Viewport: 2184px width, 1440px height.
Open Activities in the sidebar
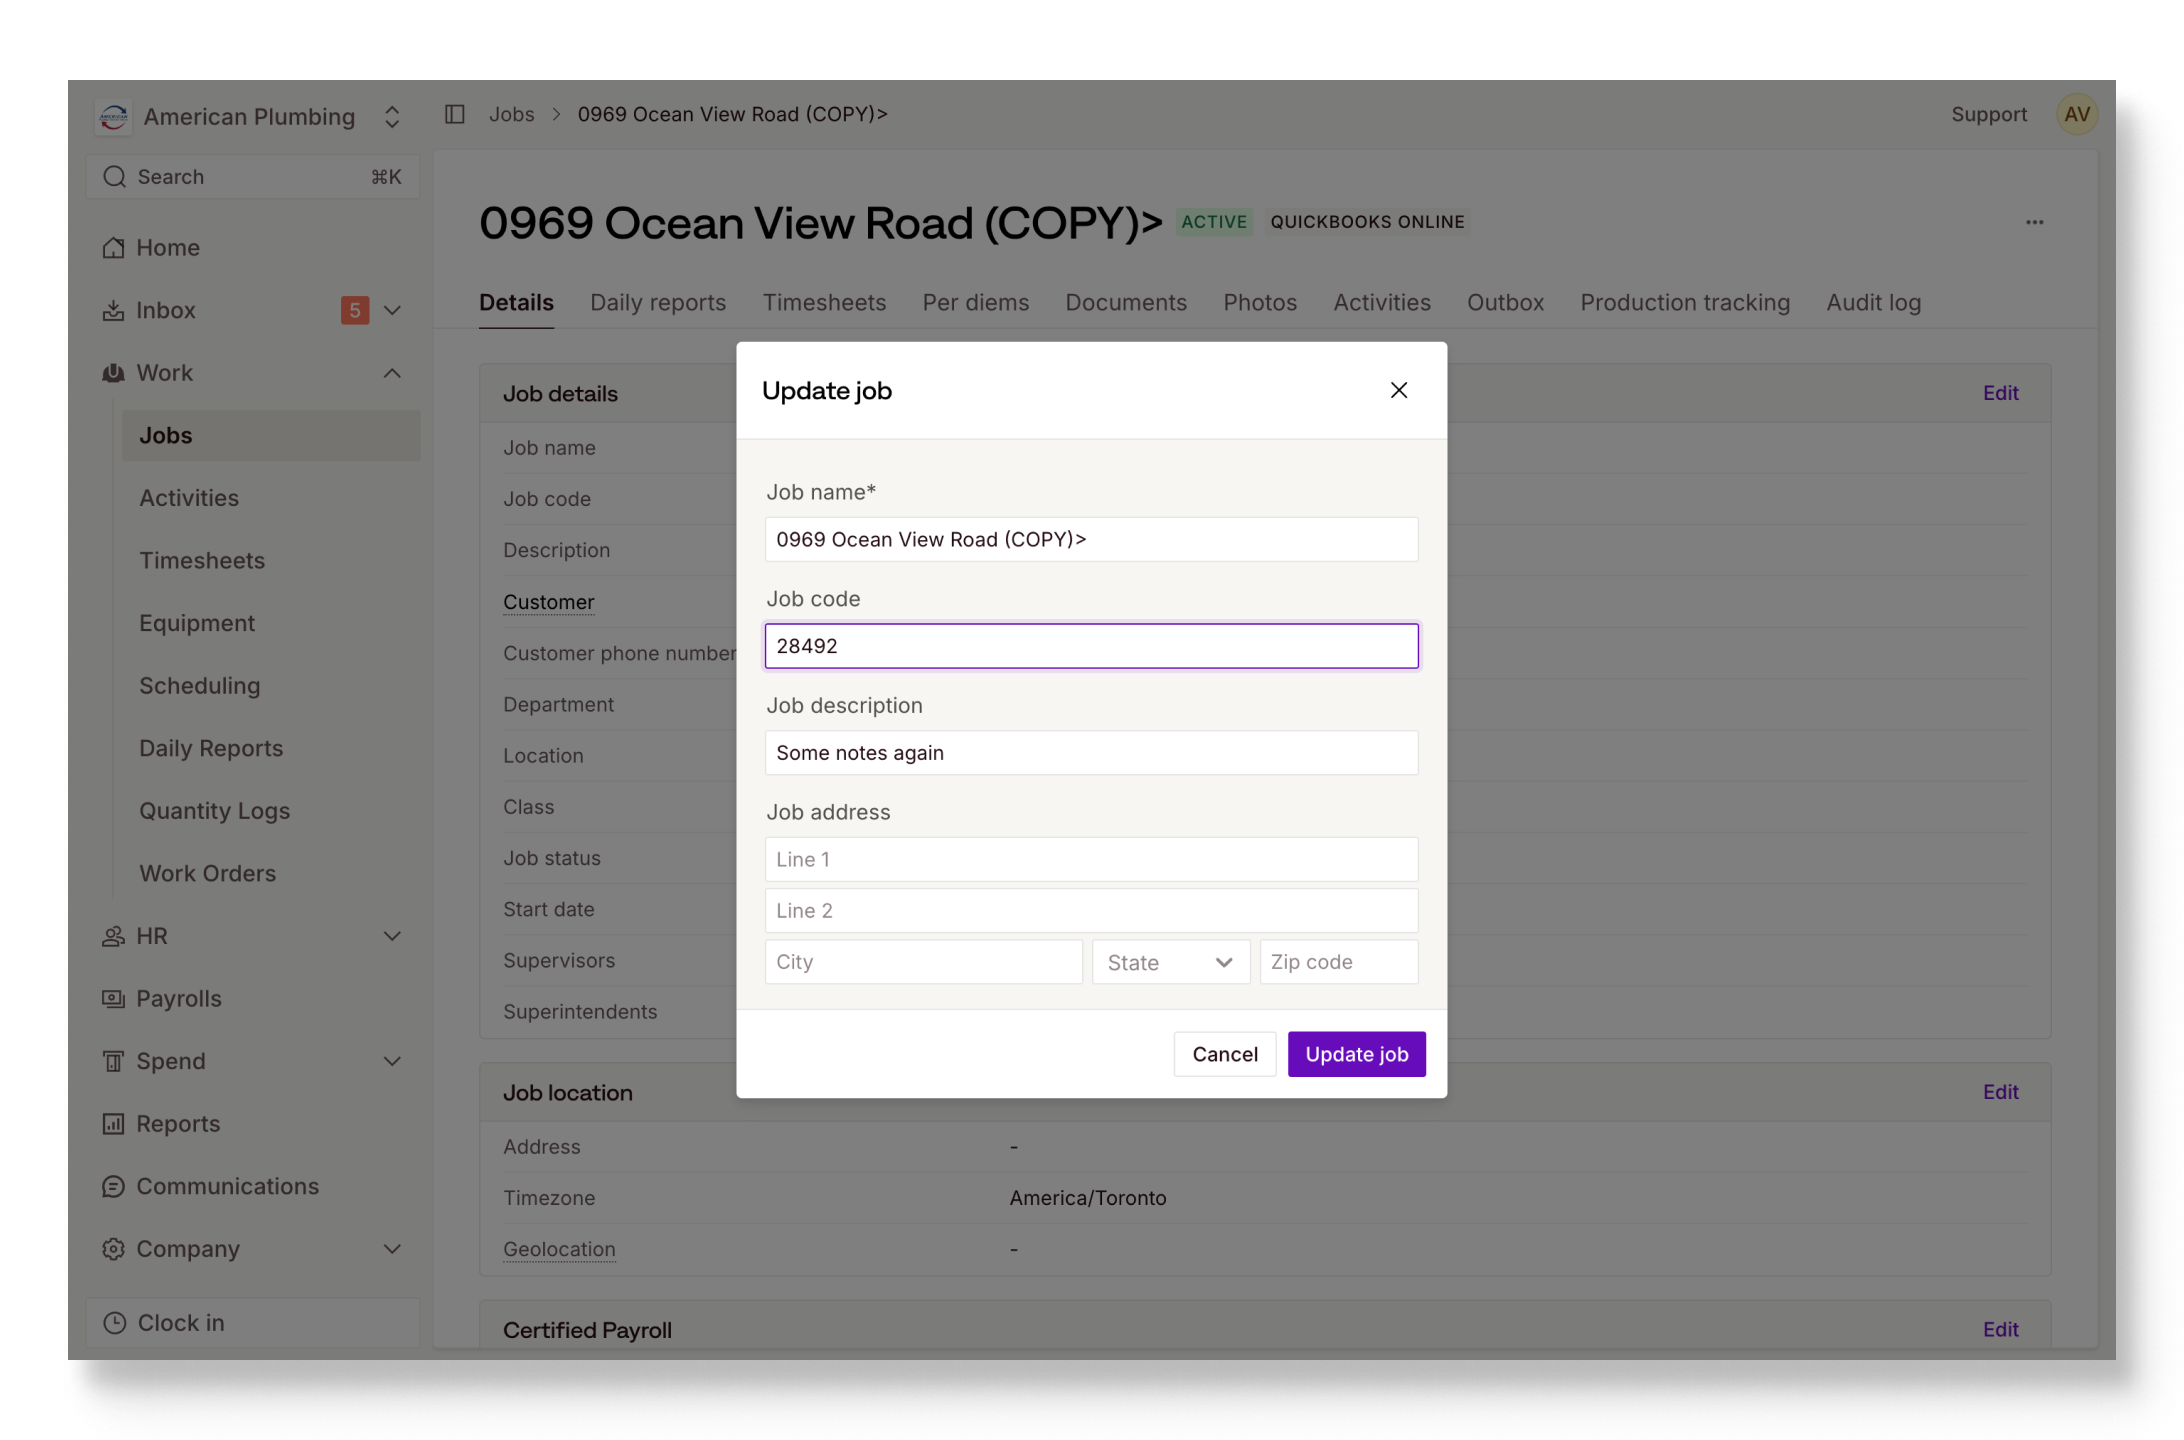tap(189, 498)
